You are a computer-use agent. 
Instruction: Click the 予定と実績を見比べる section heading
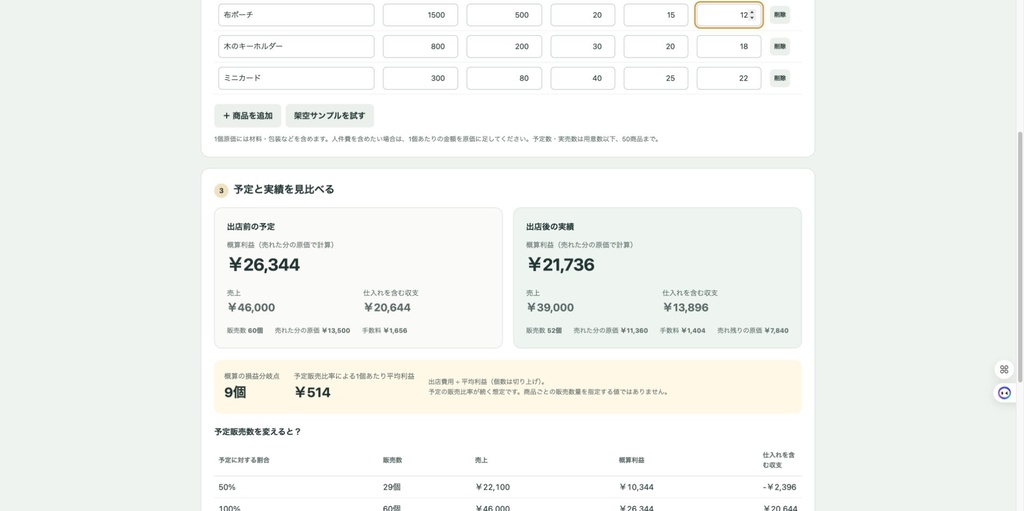point(284,190)
